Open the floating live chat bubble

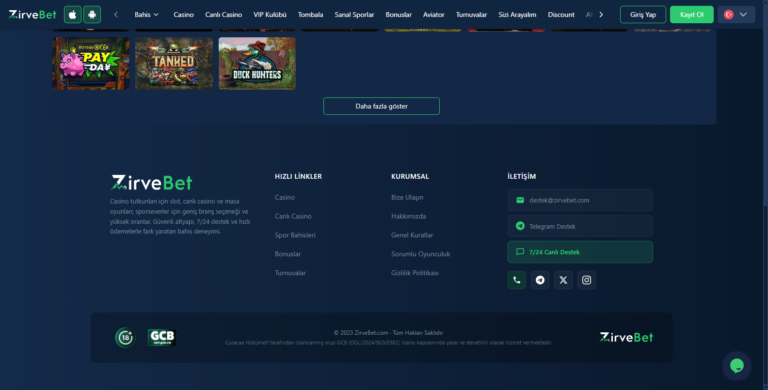[737, 366]
